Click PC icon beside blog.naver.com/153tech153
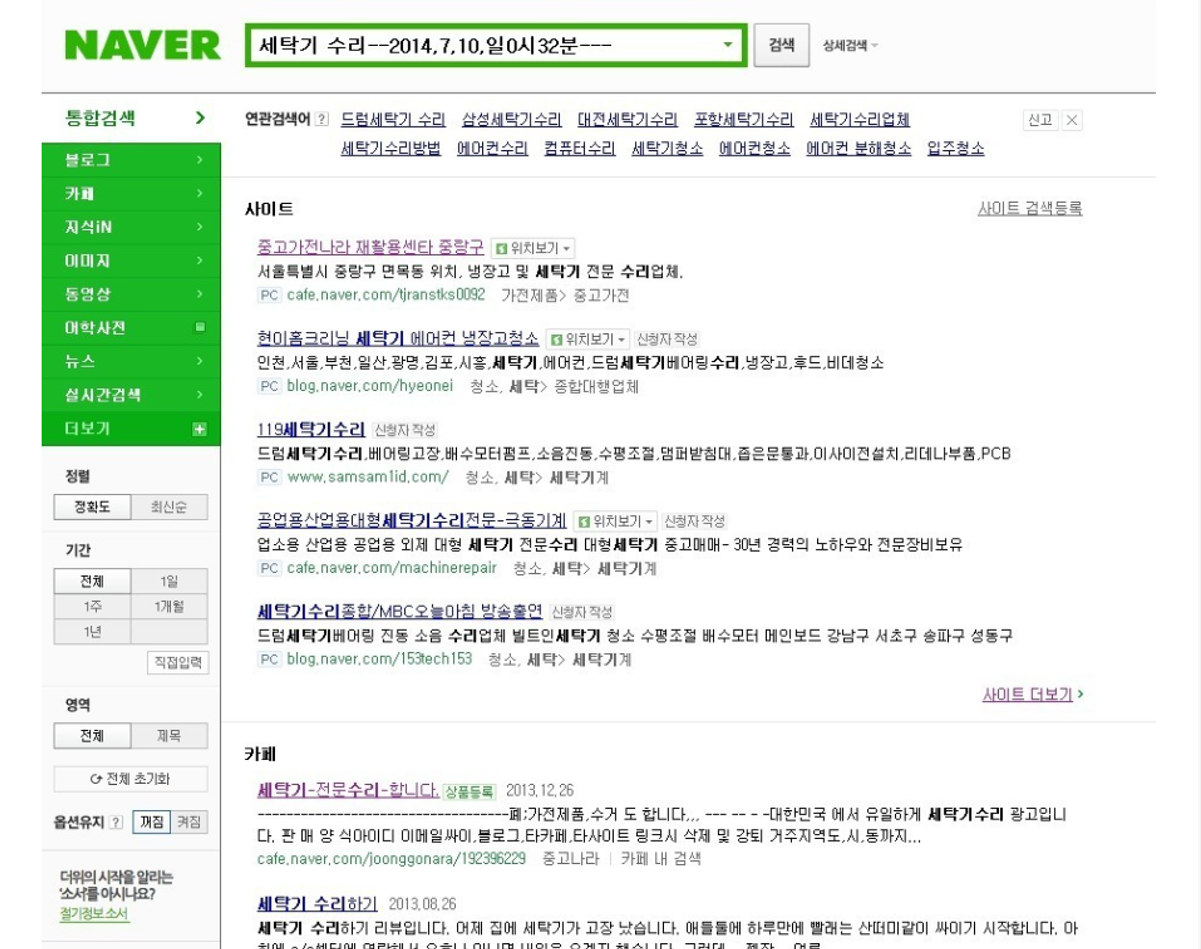 (269, 659)
